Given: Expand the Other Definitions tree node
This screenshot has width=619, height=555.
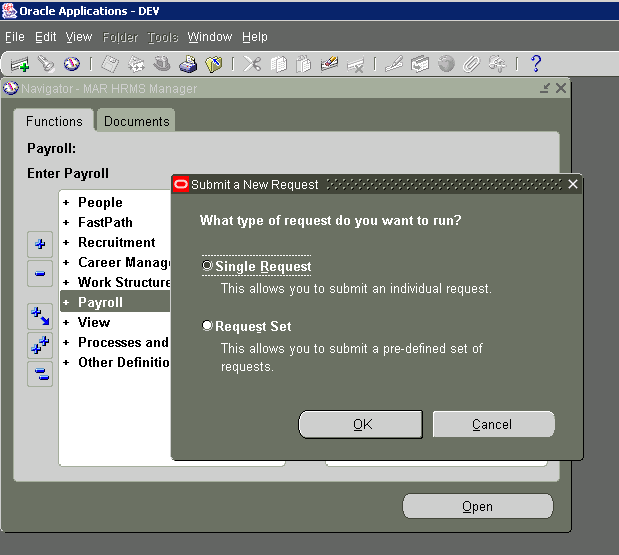Looking at the screenshot, I should (x=66, y=362).
